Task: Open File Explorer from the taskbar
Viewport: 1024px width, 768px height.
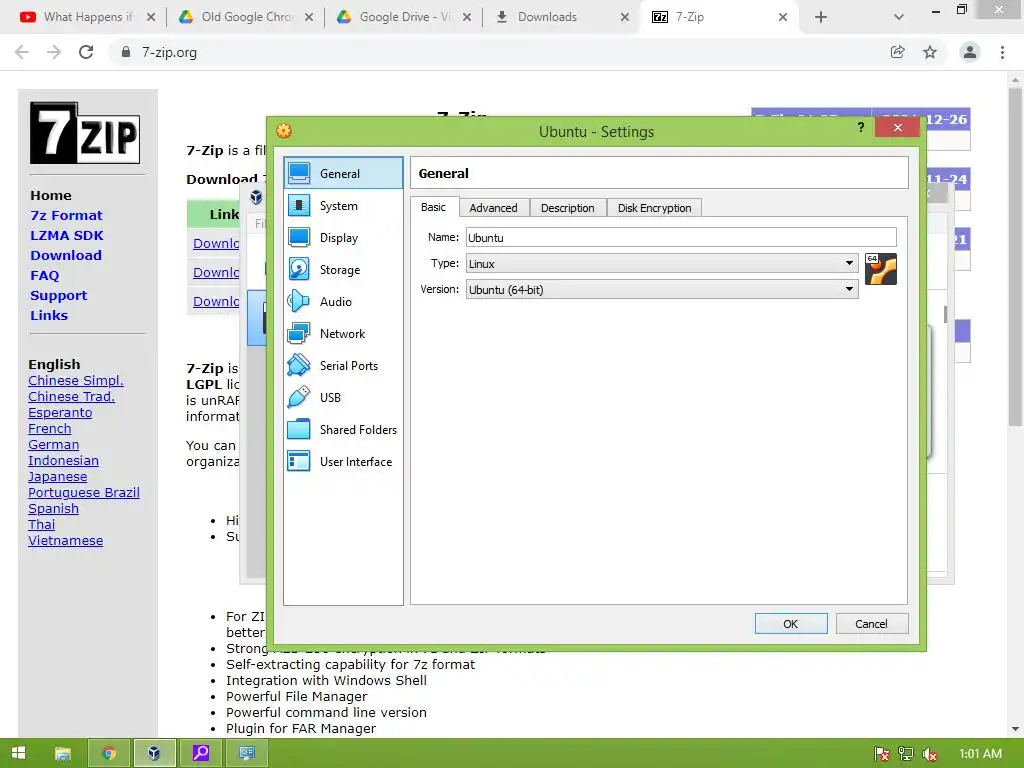Action: (63, 753)
